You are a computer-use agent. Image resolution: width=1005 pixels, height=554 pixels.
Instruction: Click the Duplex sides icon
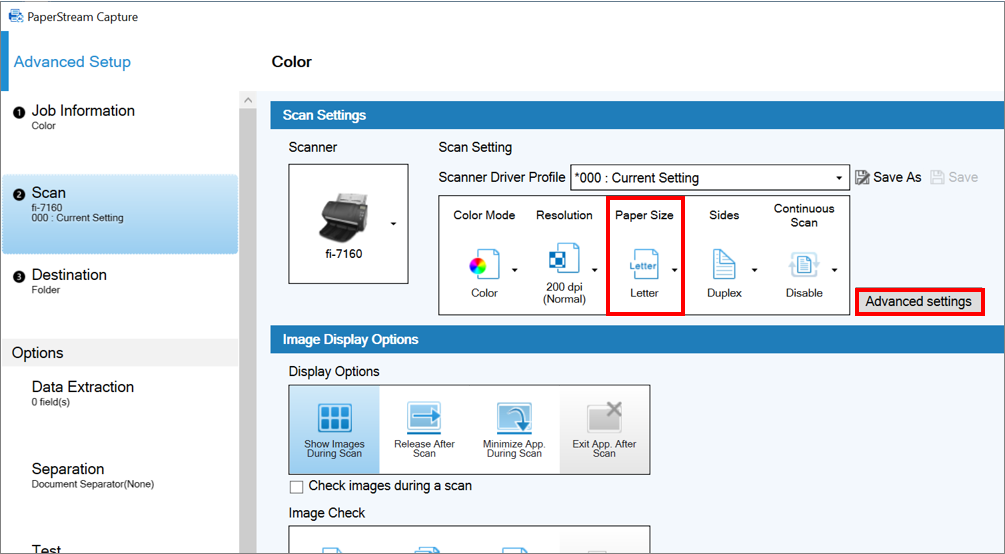pos(724,264)
